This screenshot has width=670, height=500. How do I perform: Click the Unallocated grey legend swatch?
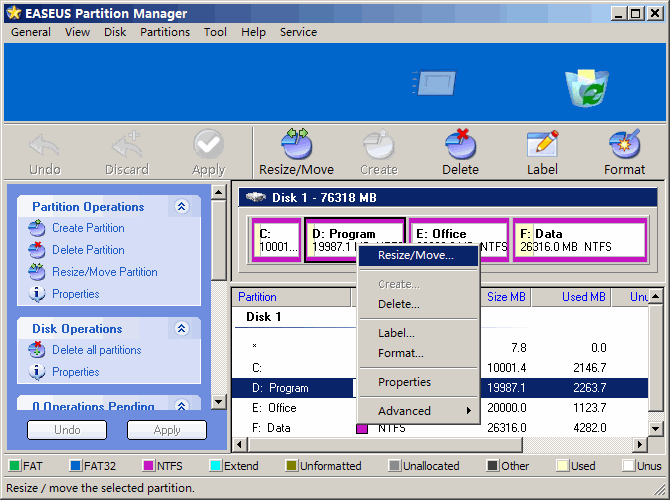click(x=394, y=465)
